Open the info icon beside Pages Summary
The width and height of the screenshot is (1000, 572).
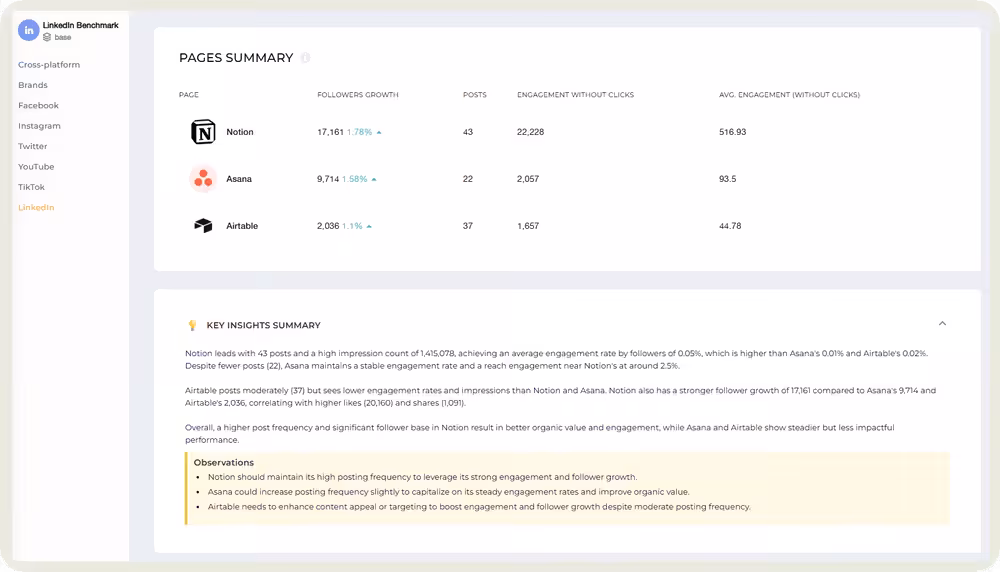pyautogui.click(x=305, y=58)
